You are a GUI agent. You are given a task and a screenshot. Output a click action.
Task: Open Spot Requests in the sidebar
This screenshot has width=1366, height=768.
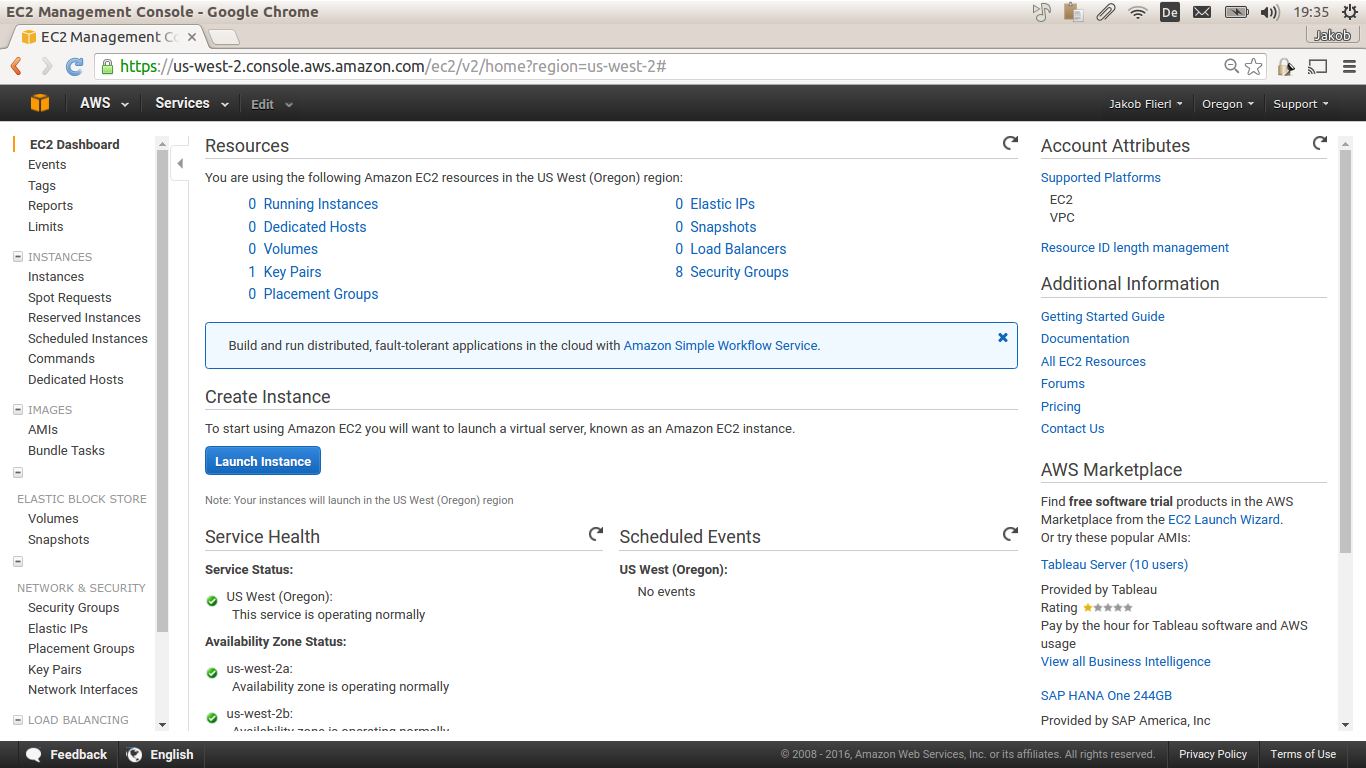70,297
